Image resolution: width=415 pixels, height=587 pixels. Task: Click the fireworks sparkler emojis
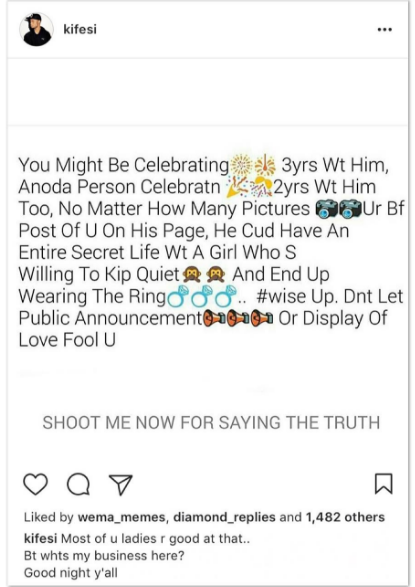click(x=253, y=165)
